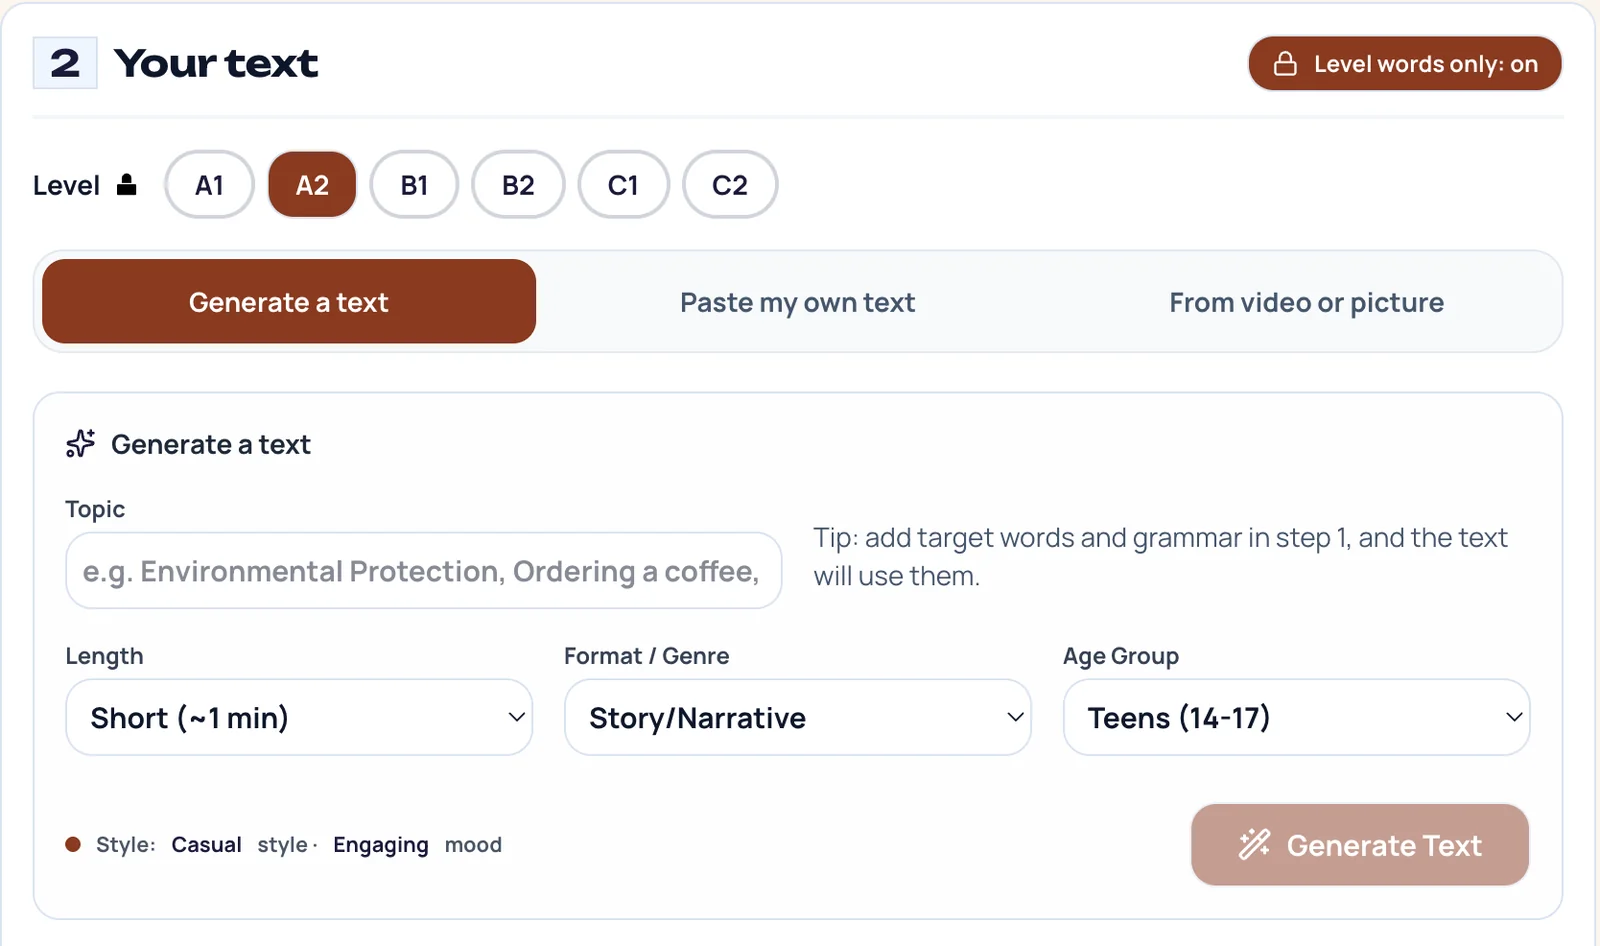Click the Generate Text button

click(1360, 845)
